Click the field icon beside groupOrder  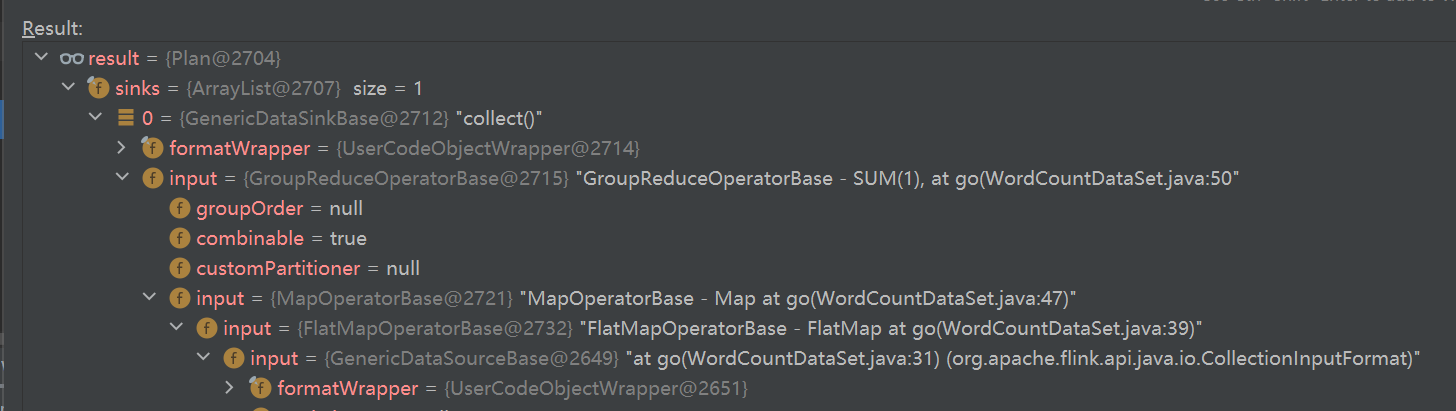click(x=180, y=208)
